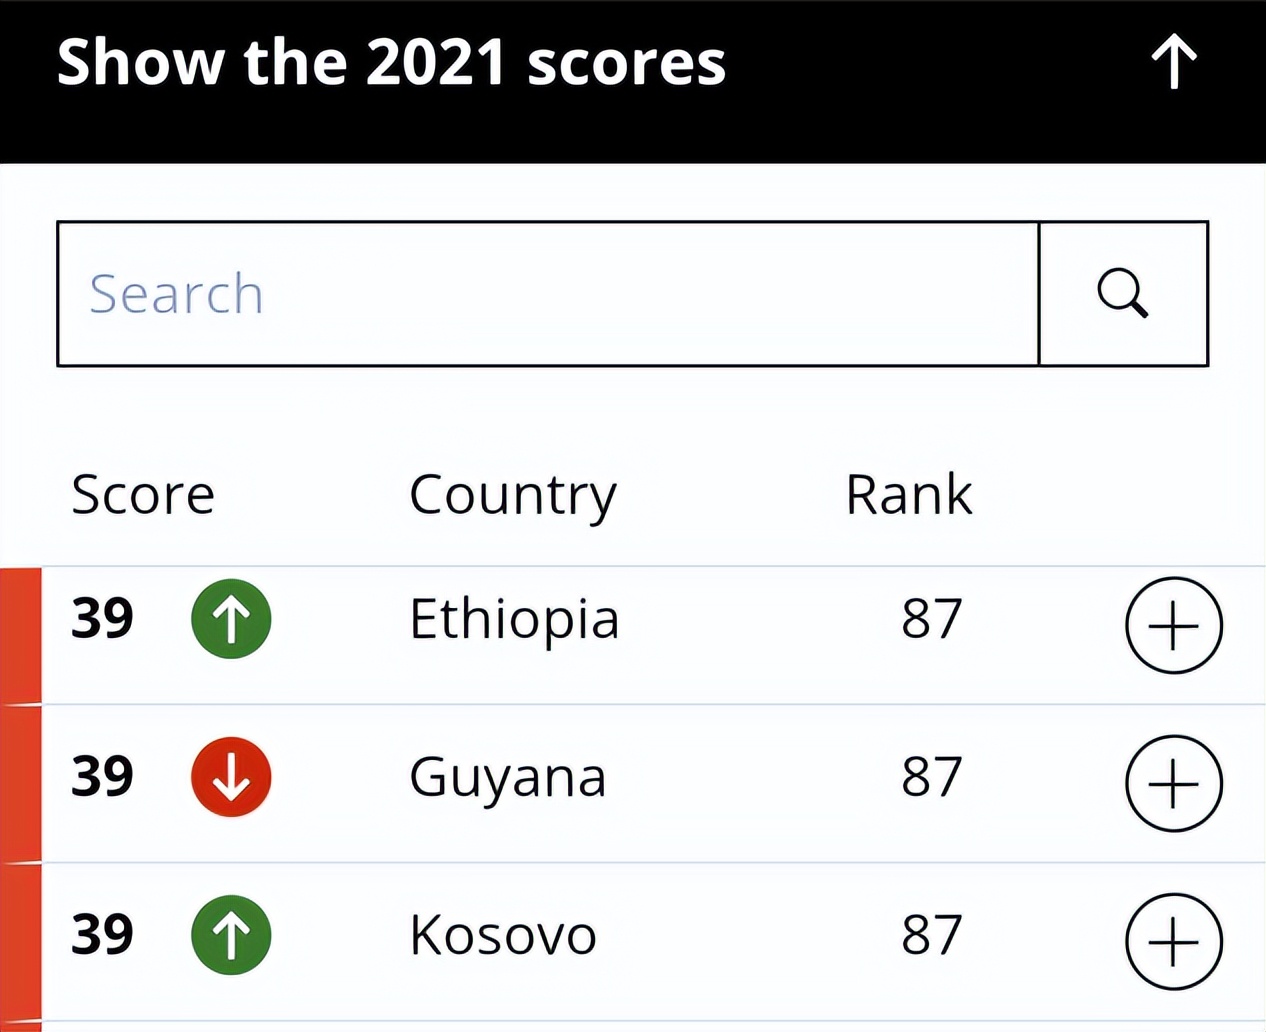
Task: Expand Ethiopia row with plus icon
Action: 1173,625
